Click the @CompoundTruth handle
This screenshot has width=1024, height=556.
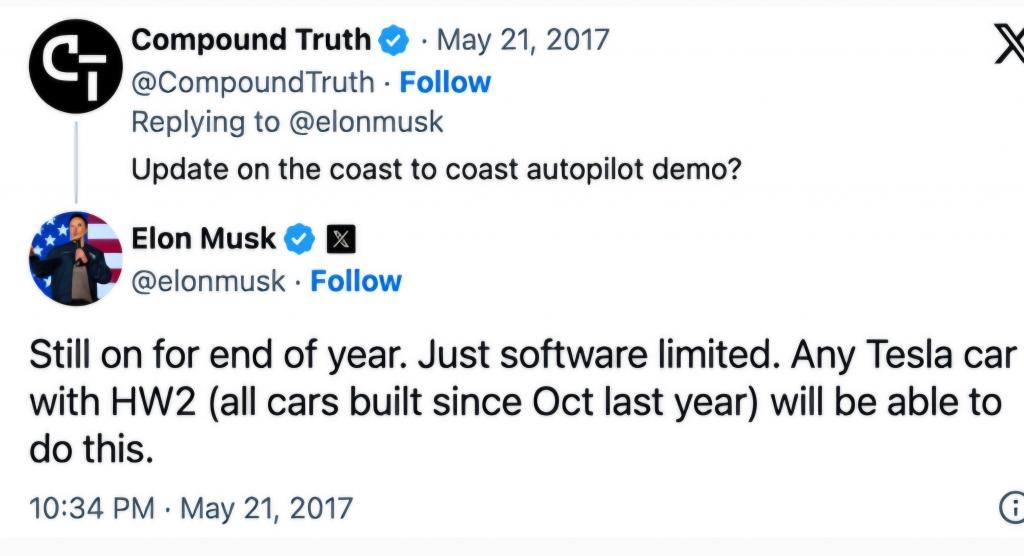254,82
